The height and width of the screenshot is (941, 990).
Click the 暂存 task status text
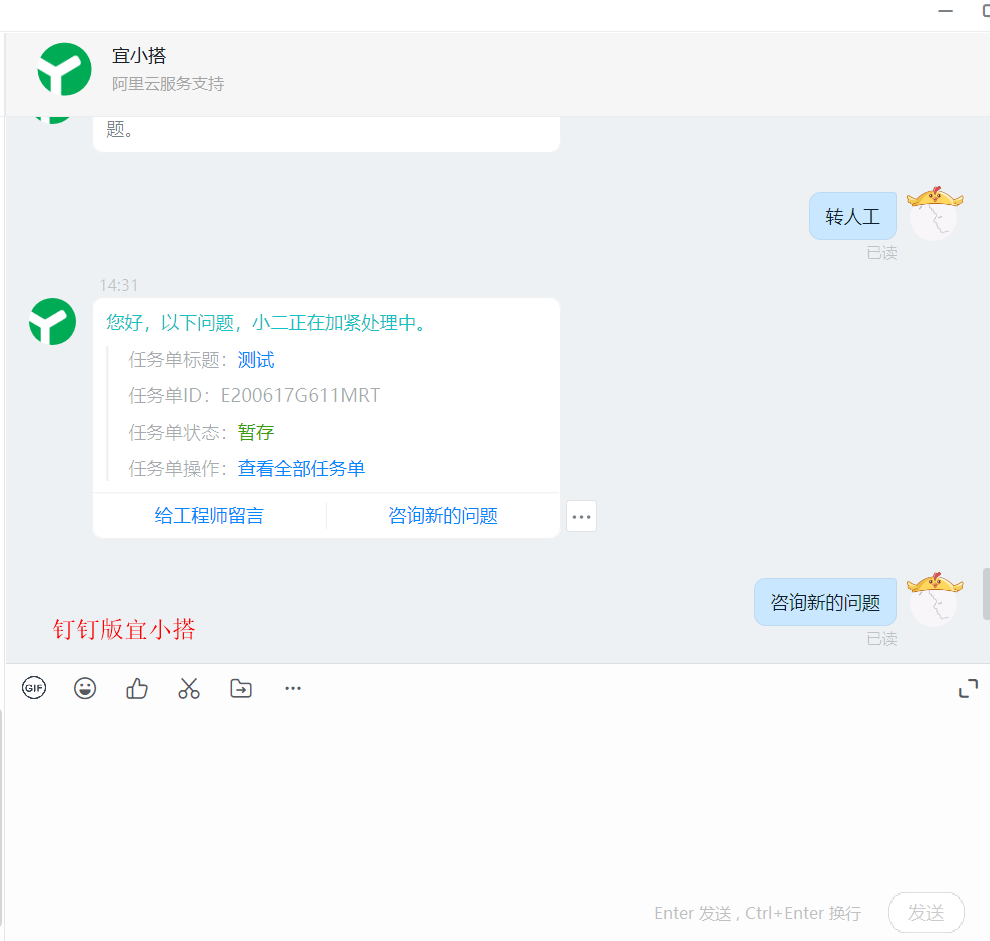tap(256, 432)
